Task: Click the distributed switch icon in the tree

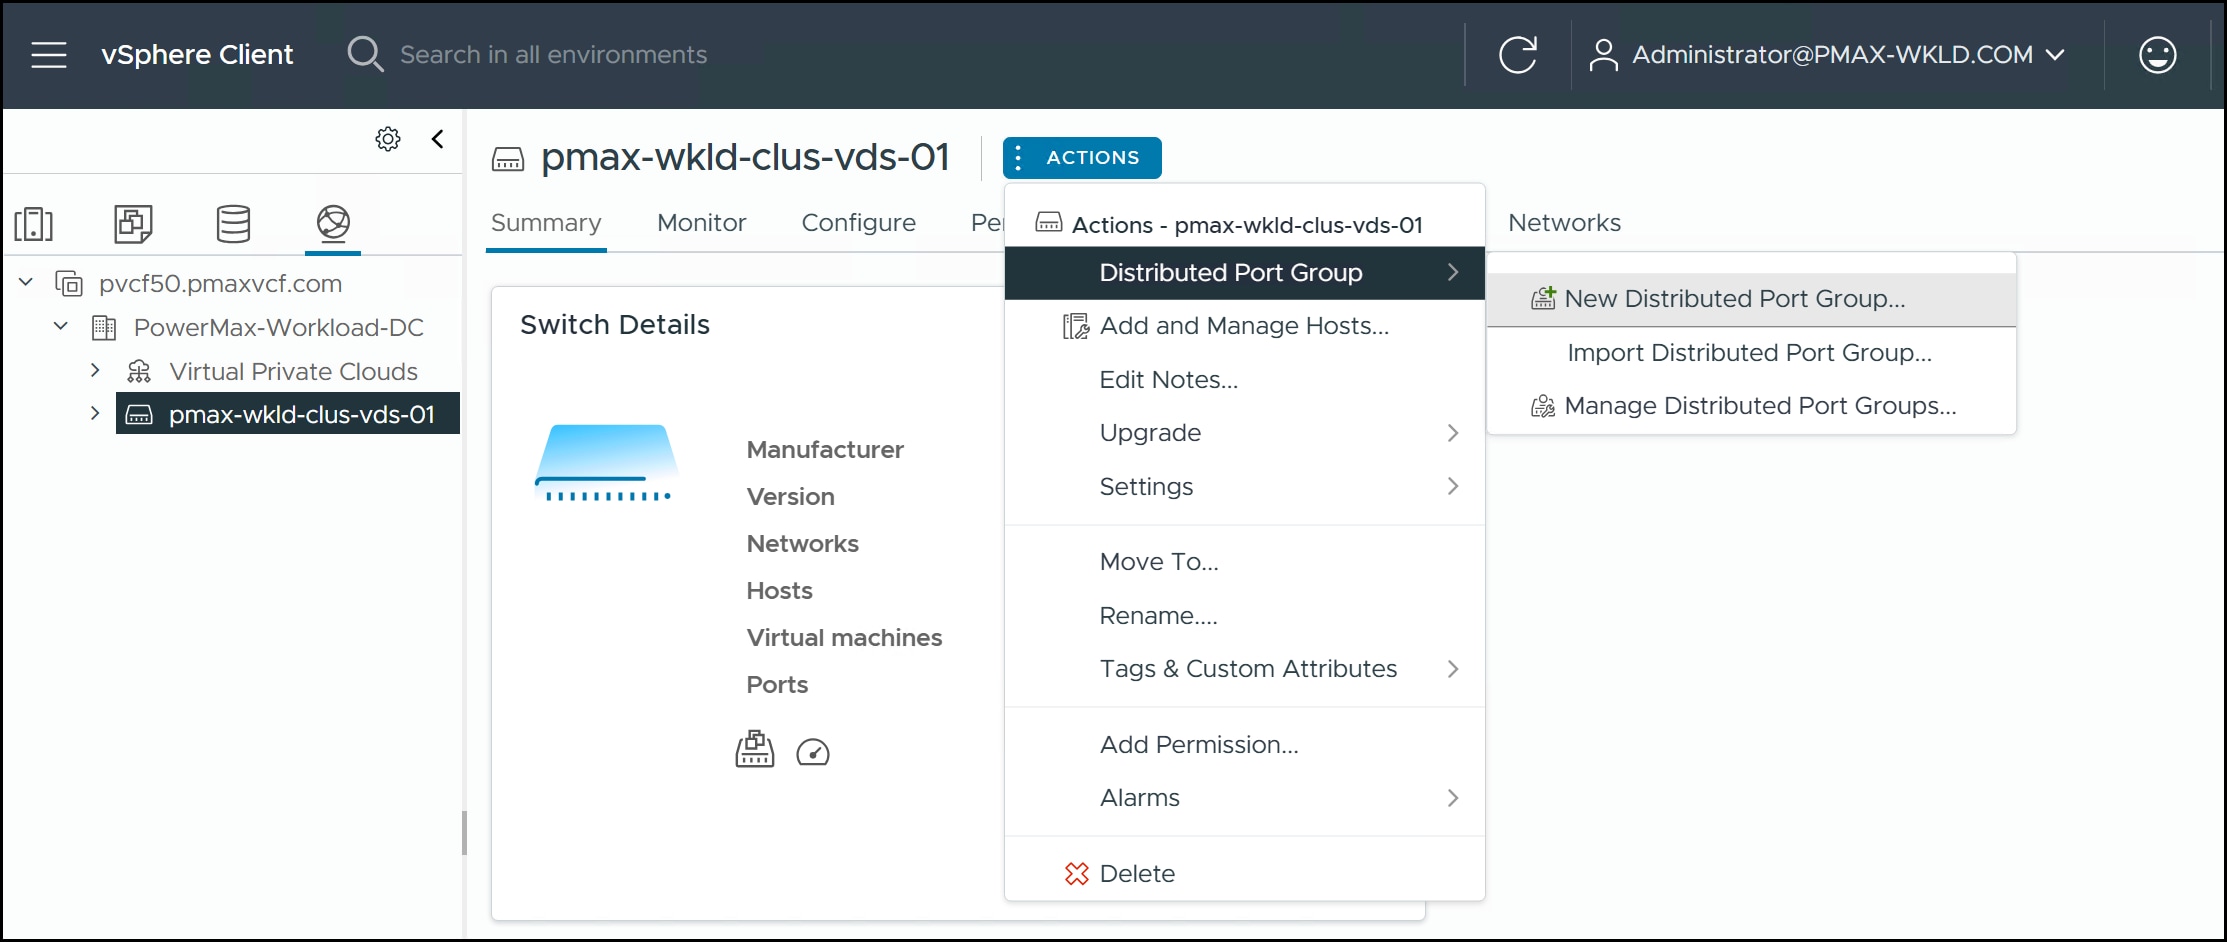Action: pyautogui.click(x=139, y=414)
